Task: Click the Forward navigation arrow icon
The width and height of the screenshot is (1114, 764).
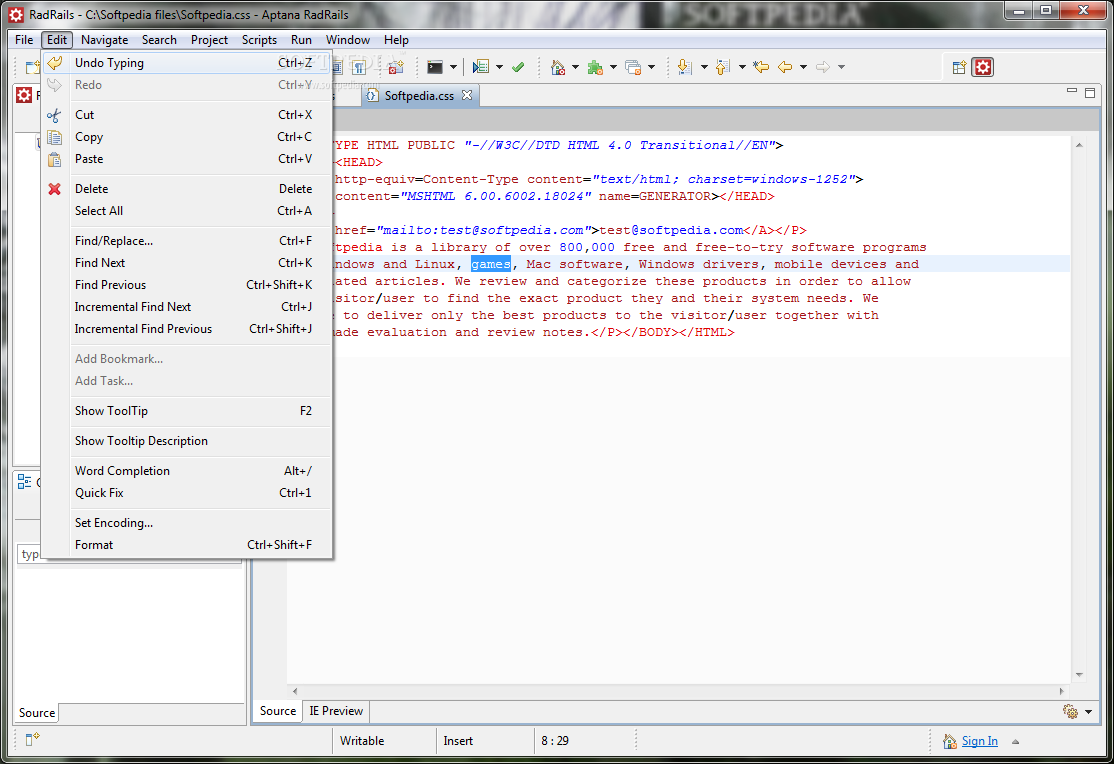Action: tap(823, 67)
